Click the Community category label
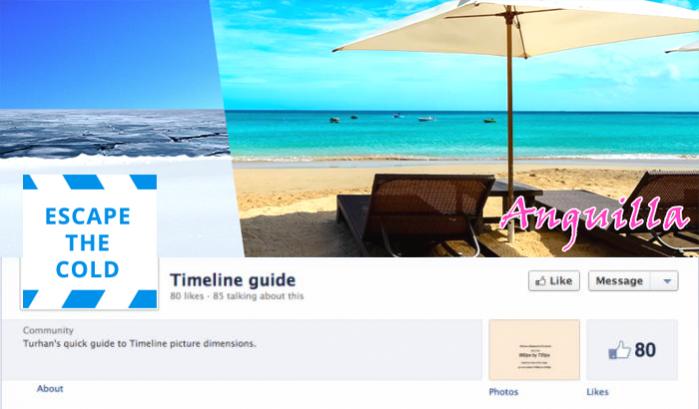The height and width of the screenshot is (409, 699). (48, 331)
